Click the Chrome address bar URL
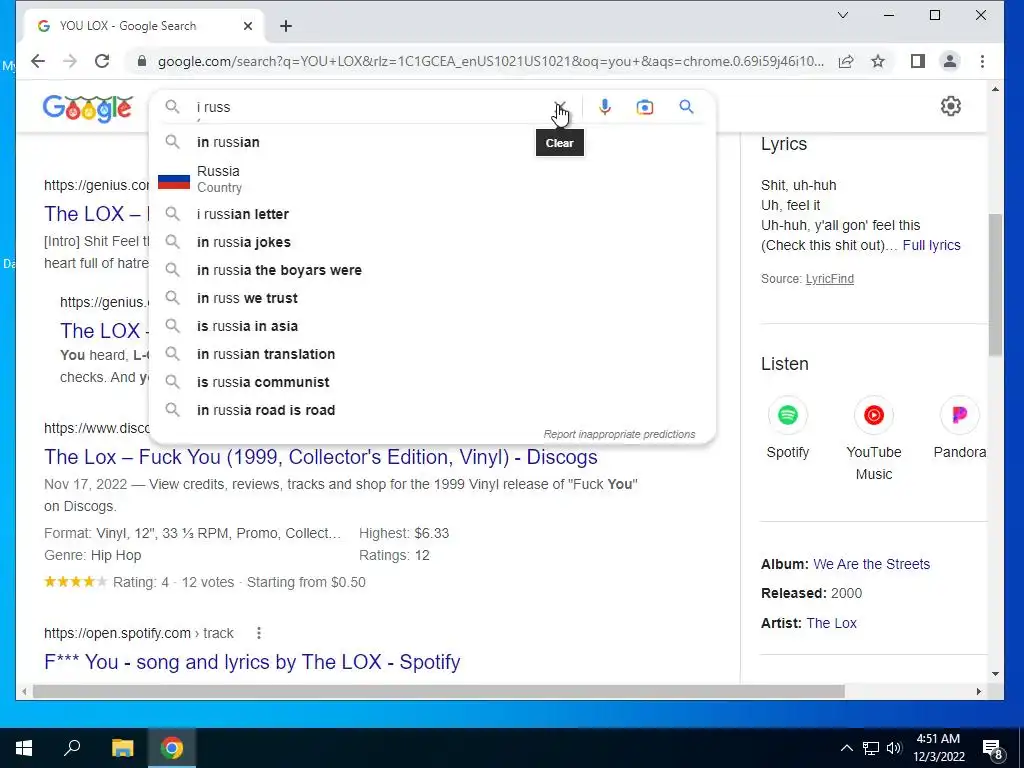 point(490,61)
